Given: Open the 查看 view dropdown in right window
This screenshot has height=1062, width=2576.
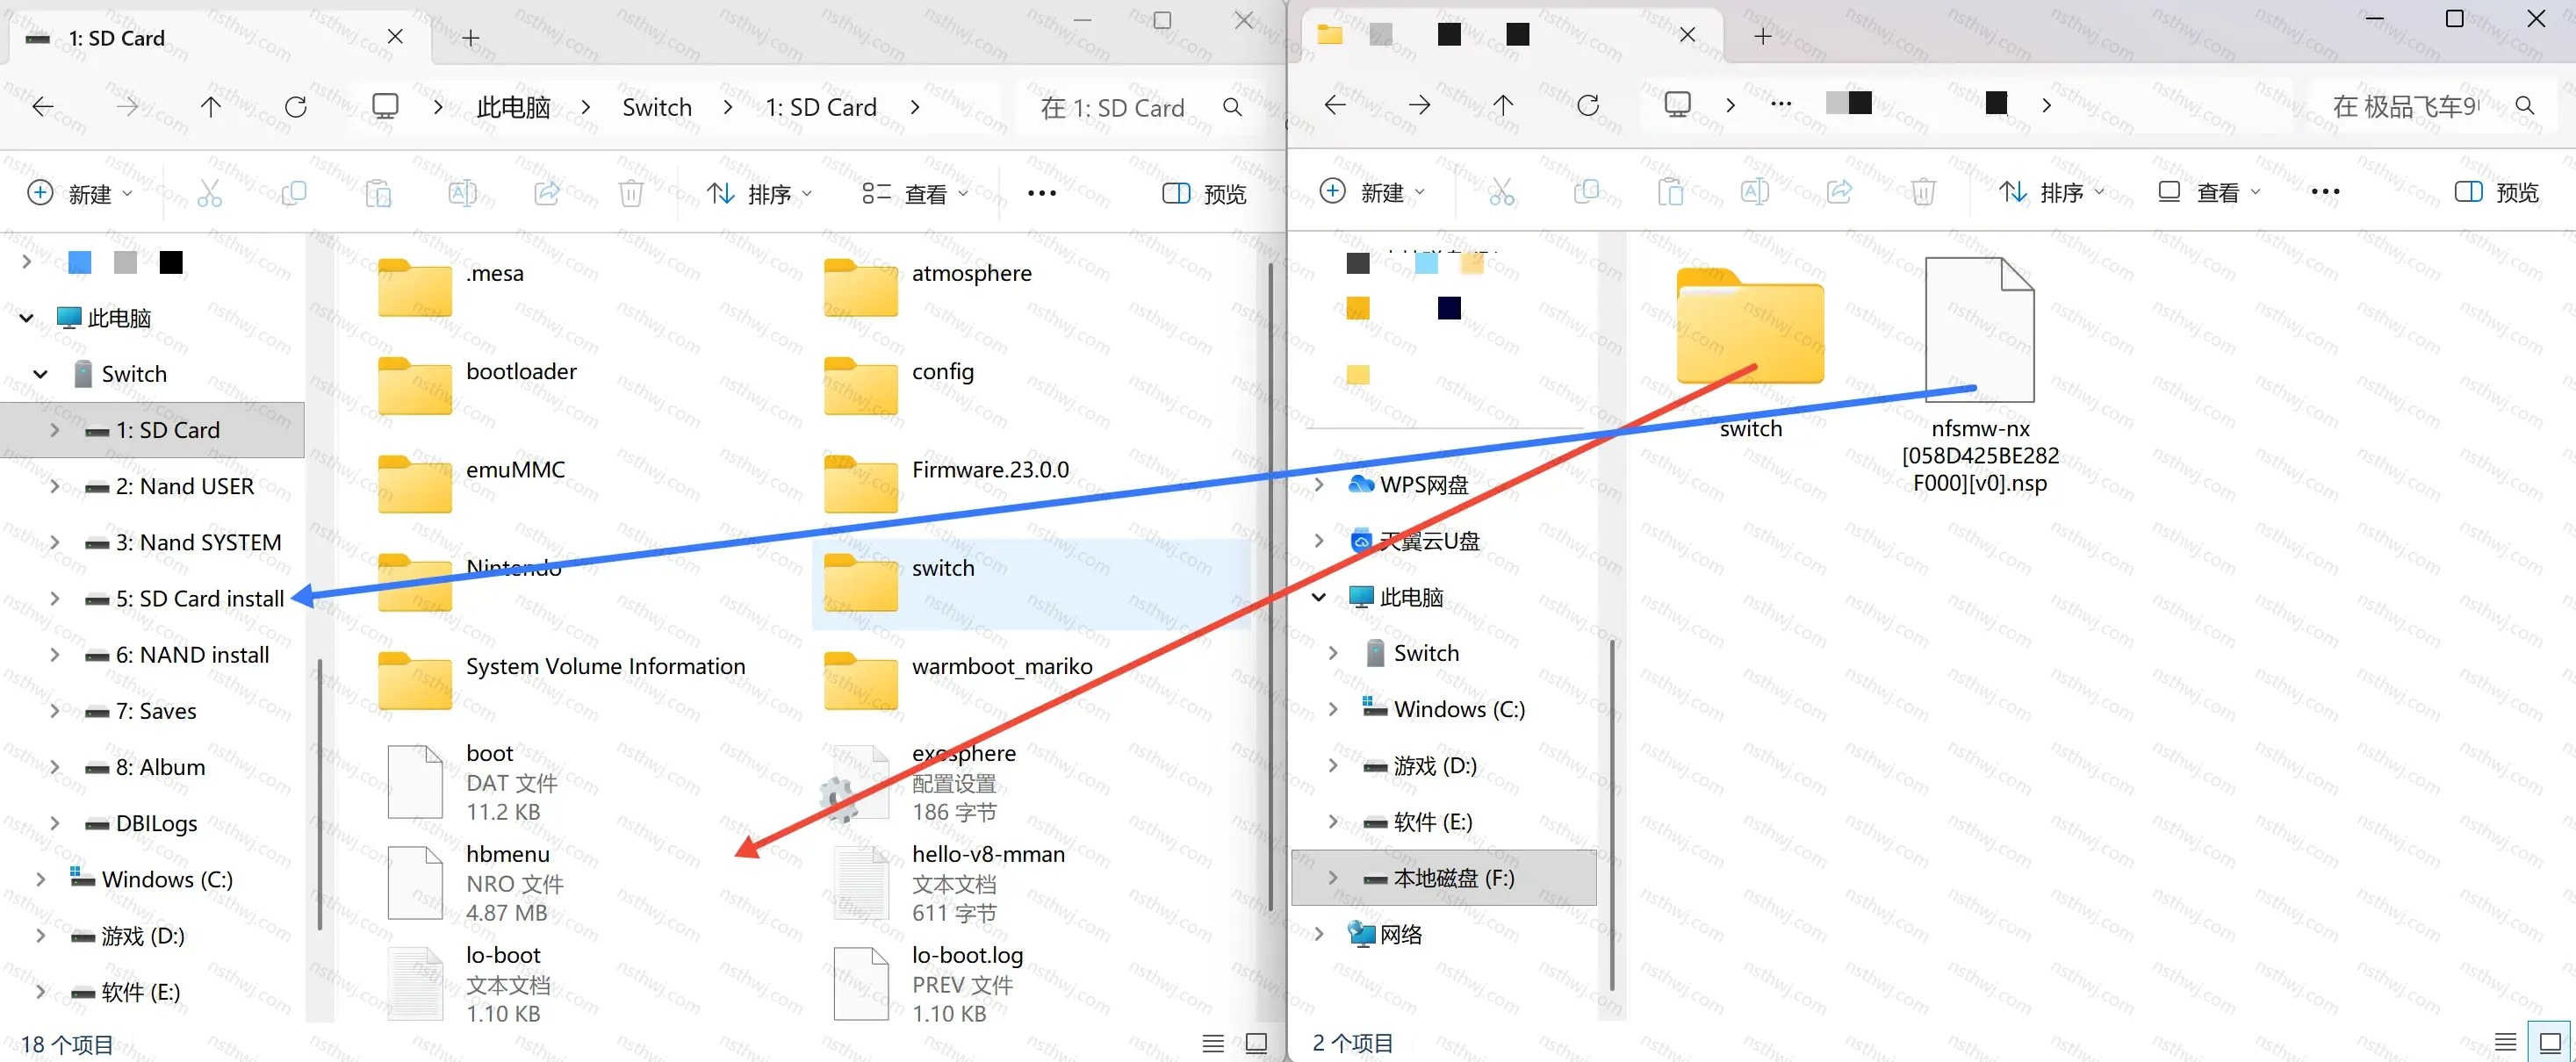Looking at the screenshot, I should pos(2209,192).
